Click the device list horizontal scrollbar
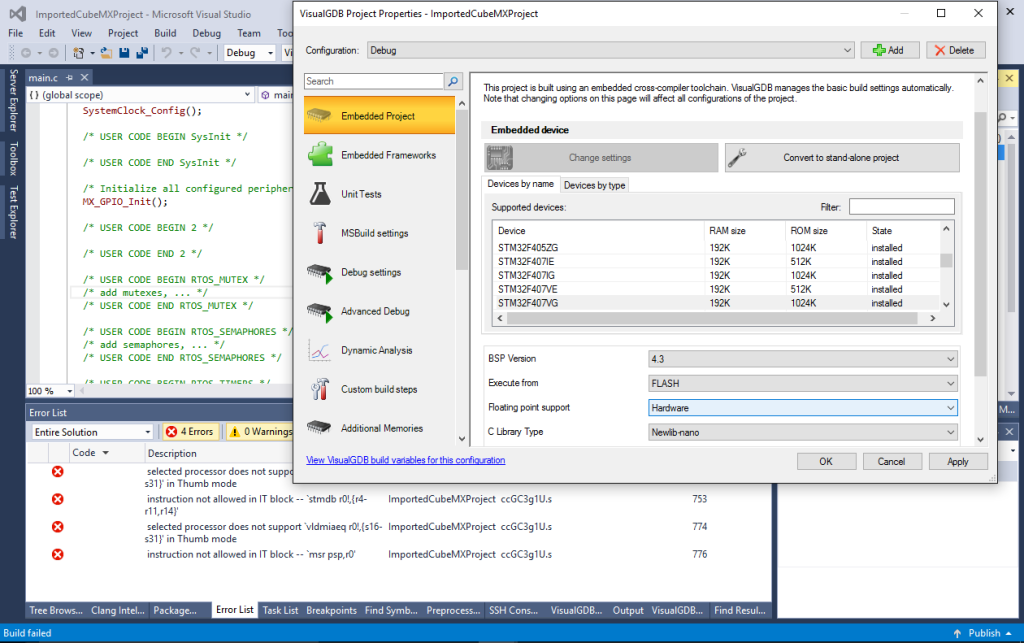Screen dimensions: 1024x643 click(710, 318)
